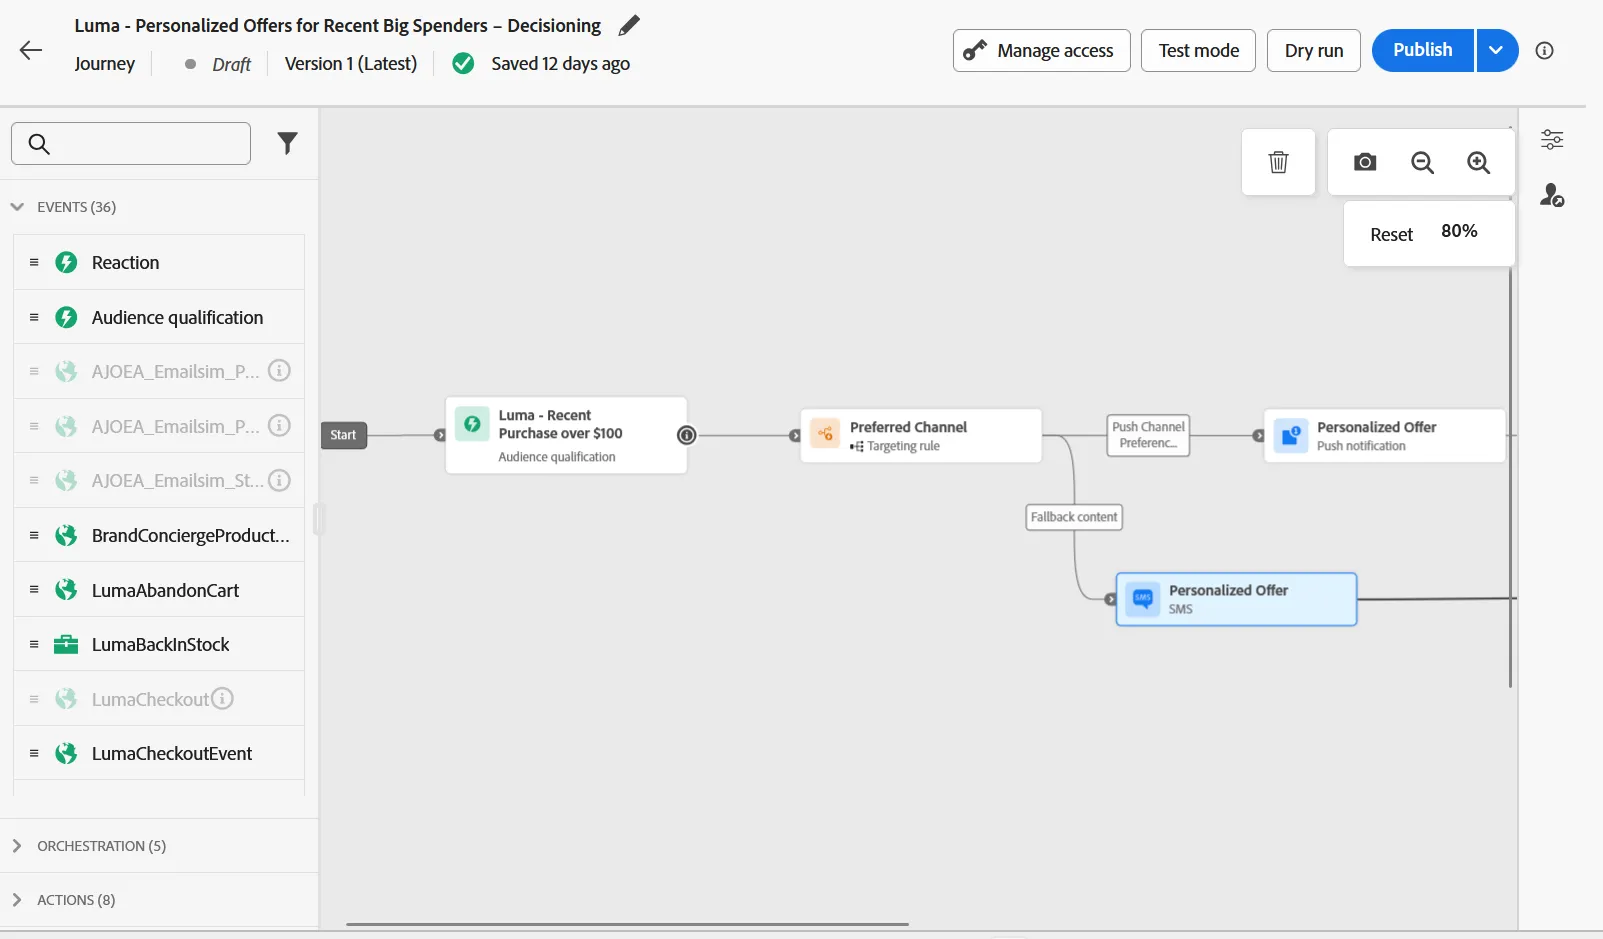Select the LumaCheckoutEvent event

[x=159, y=753]
